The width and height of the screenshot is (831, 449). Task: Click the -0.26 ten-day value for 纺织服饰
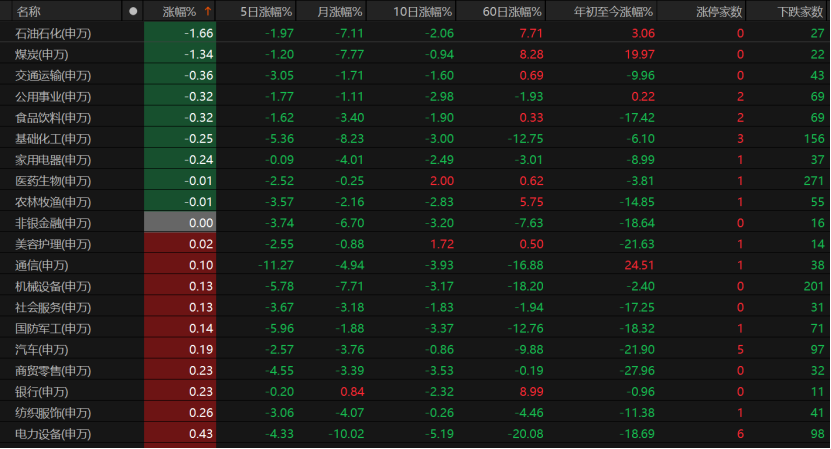439,412
